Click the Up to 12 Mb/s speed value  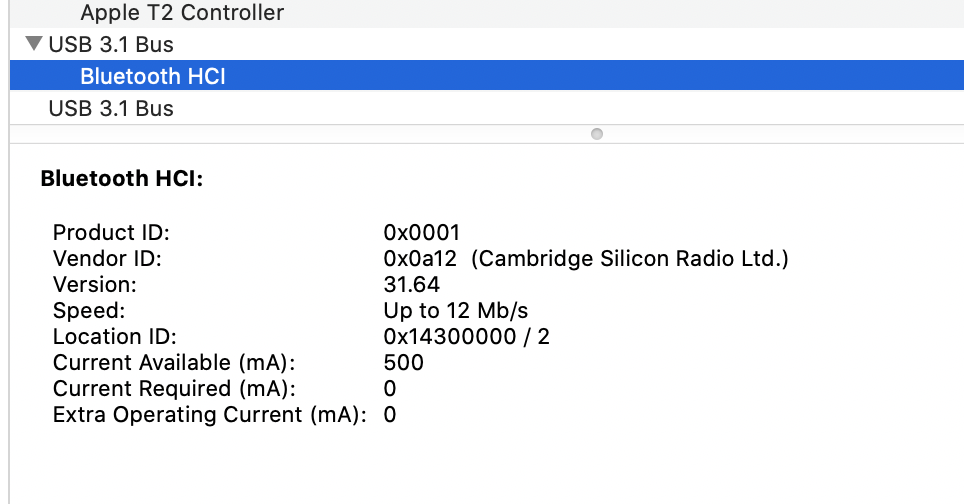455,311
